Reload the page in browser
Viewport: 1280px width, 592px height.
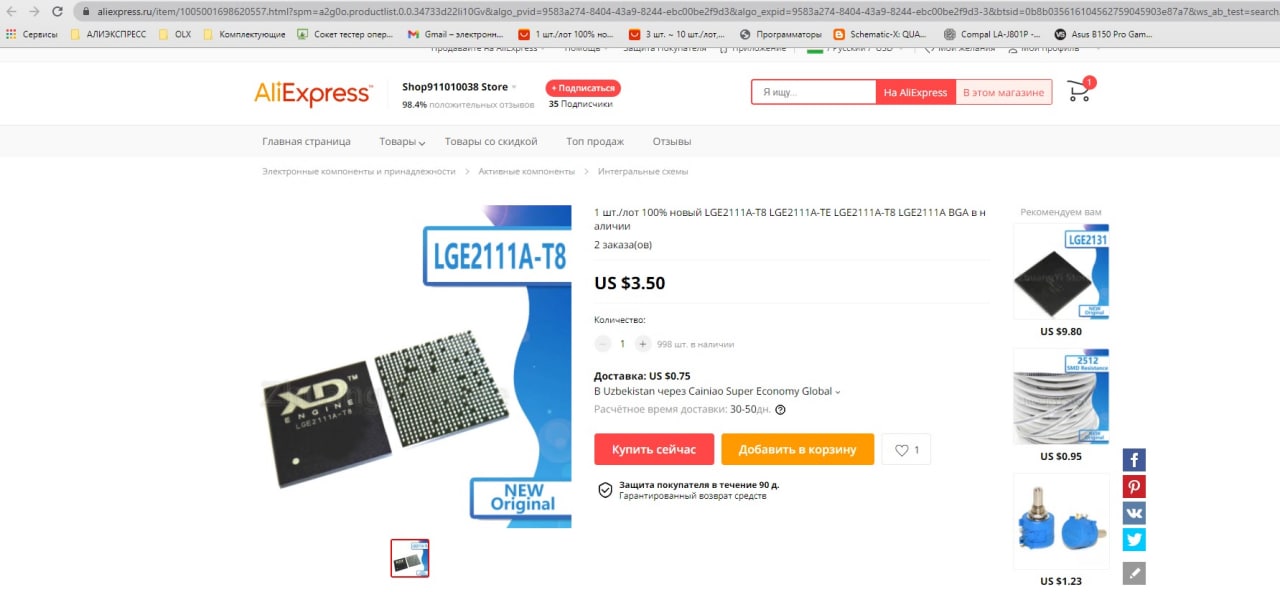57,11
